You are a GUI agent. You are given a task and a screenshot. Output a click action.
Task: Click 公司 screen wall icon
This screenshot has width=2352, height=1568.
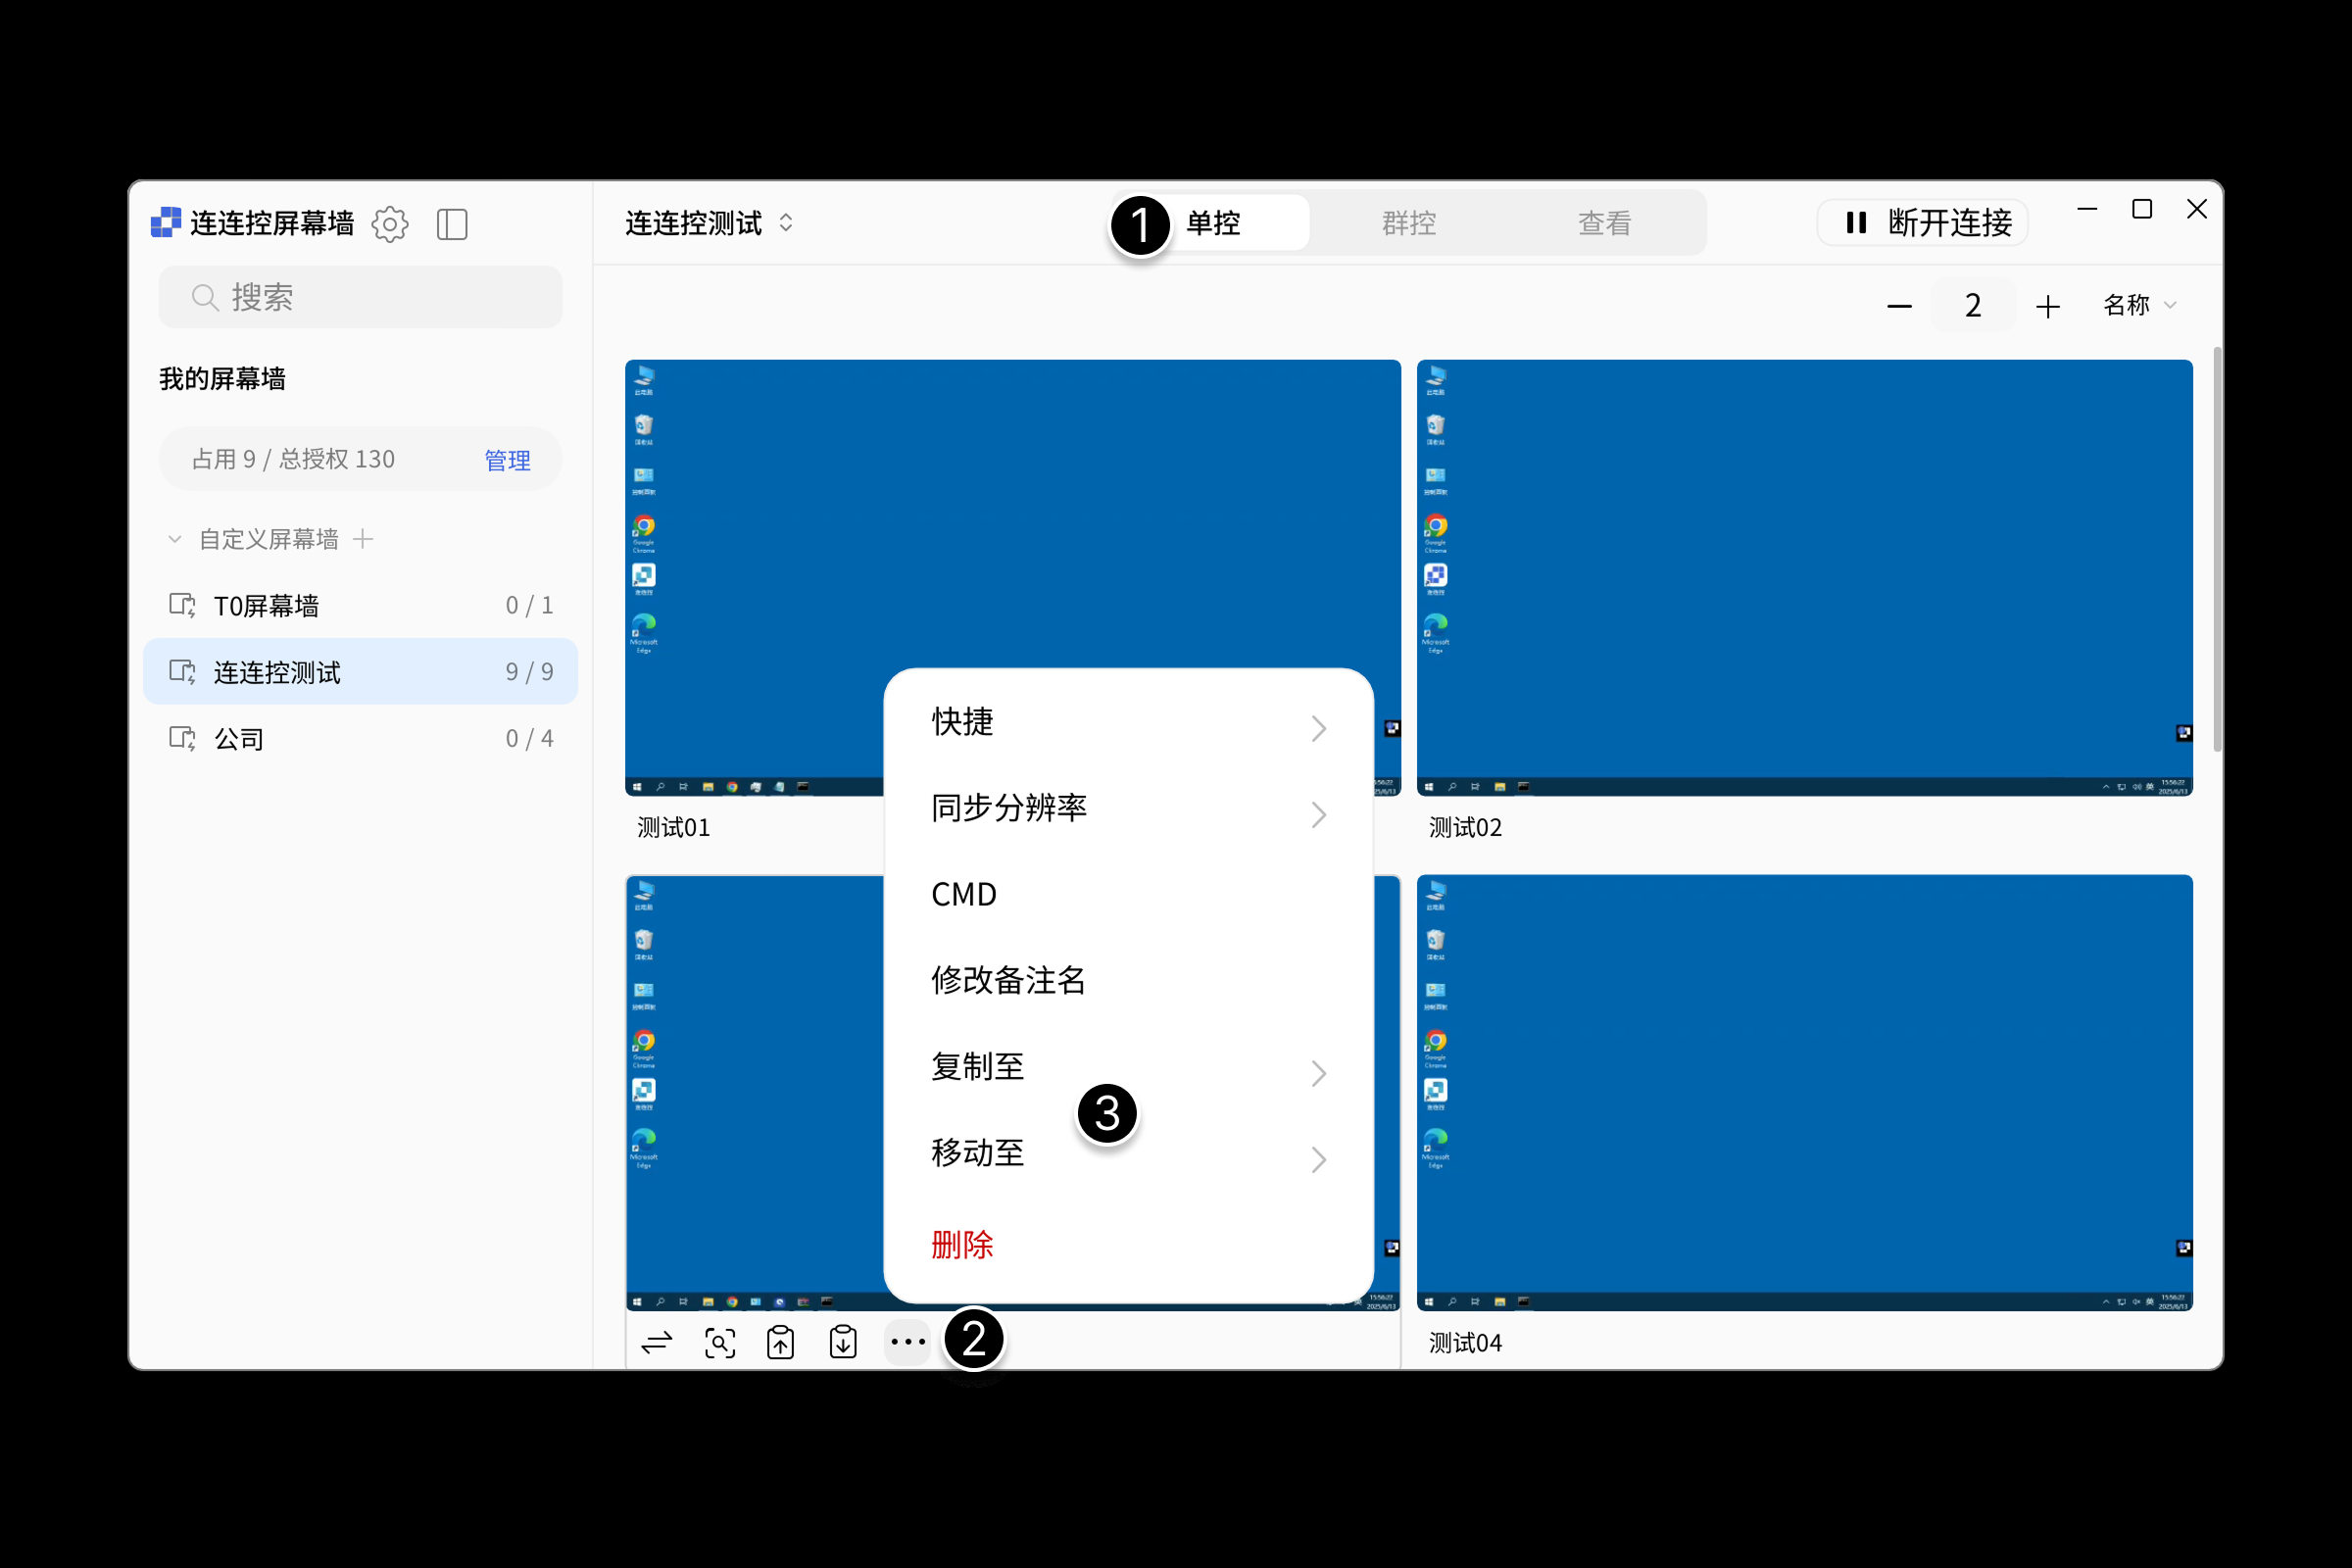pos(182,739)
